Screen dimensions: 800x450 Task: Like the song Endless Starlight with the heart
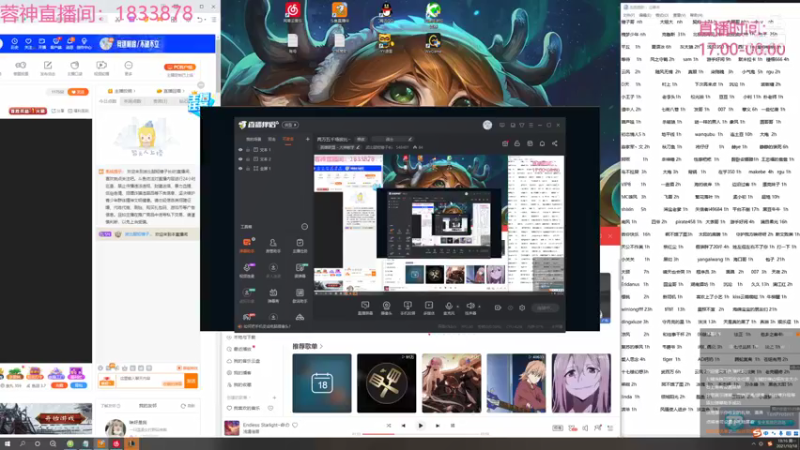point(295,425)
